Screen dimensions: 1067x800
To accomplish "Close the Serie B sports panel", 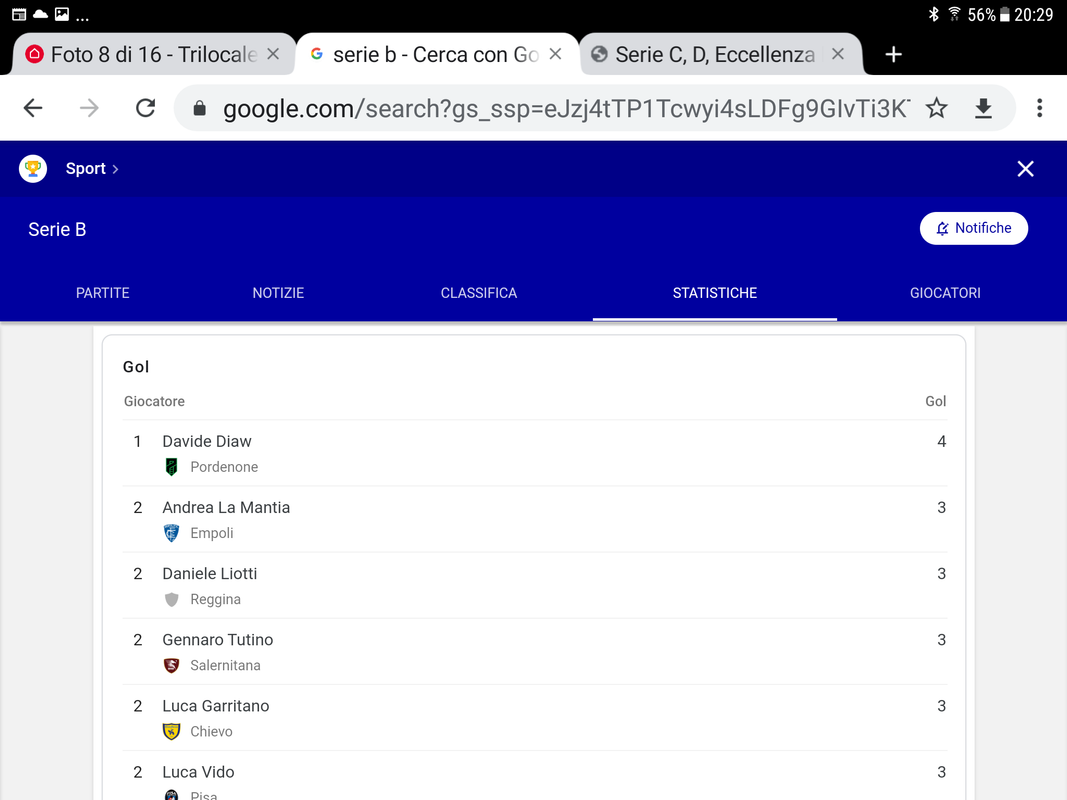I will pyautogui.click(x=1025, y=169).
